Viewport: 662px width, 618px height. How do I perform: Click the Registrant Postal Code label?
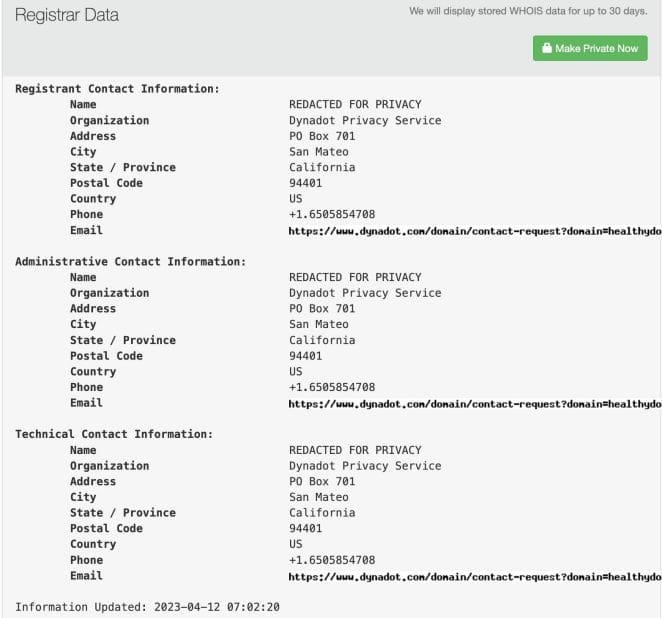[x=106, y=183]
